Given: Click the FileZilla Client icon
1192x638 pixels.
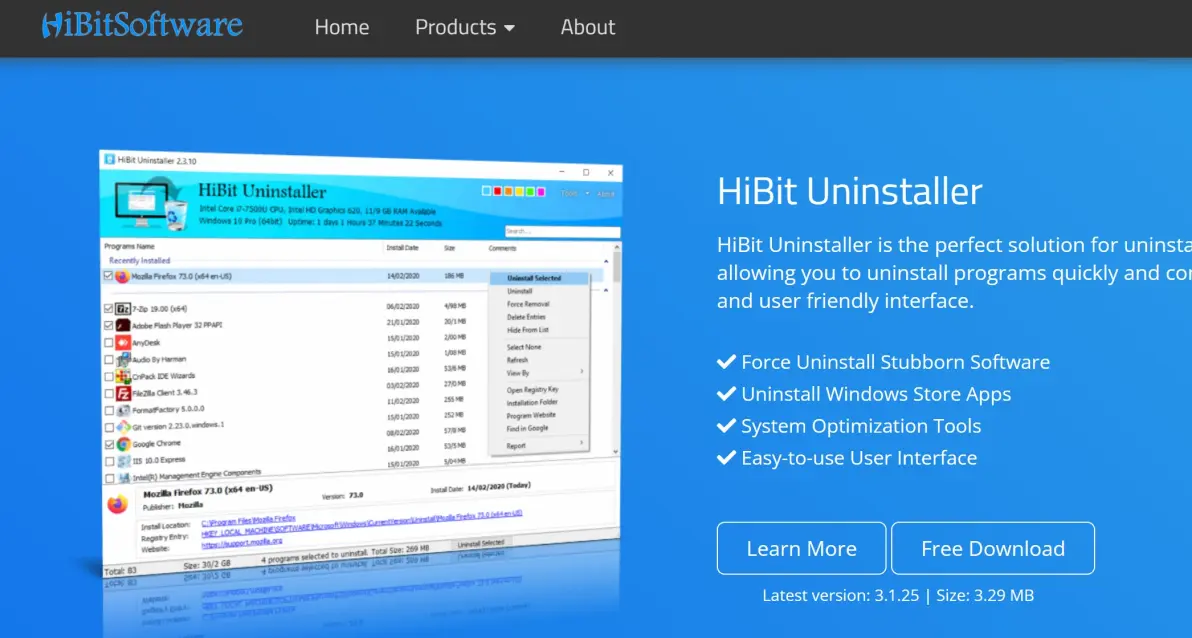Looking at the screenshot, I should pos(122,393).
